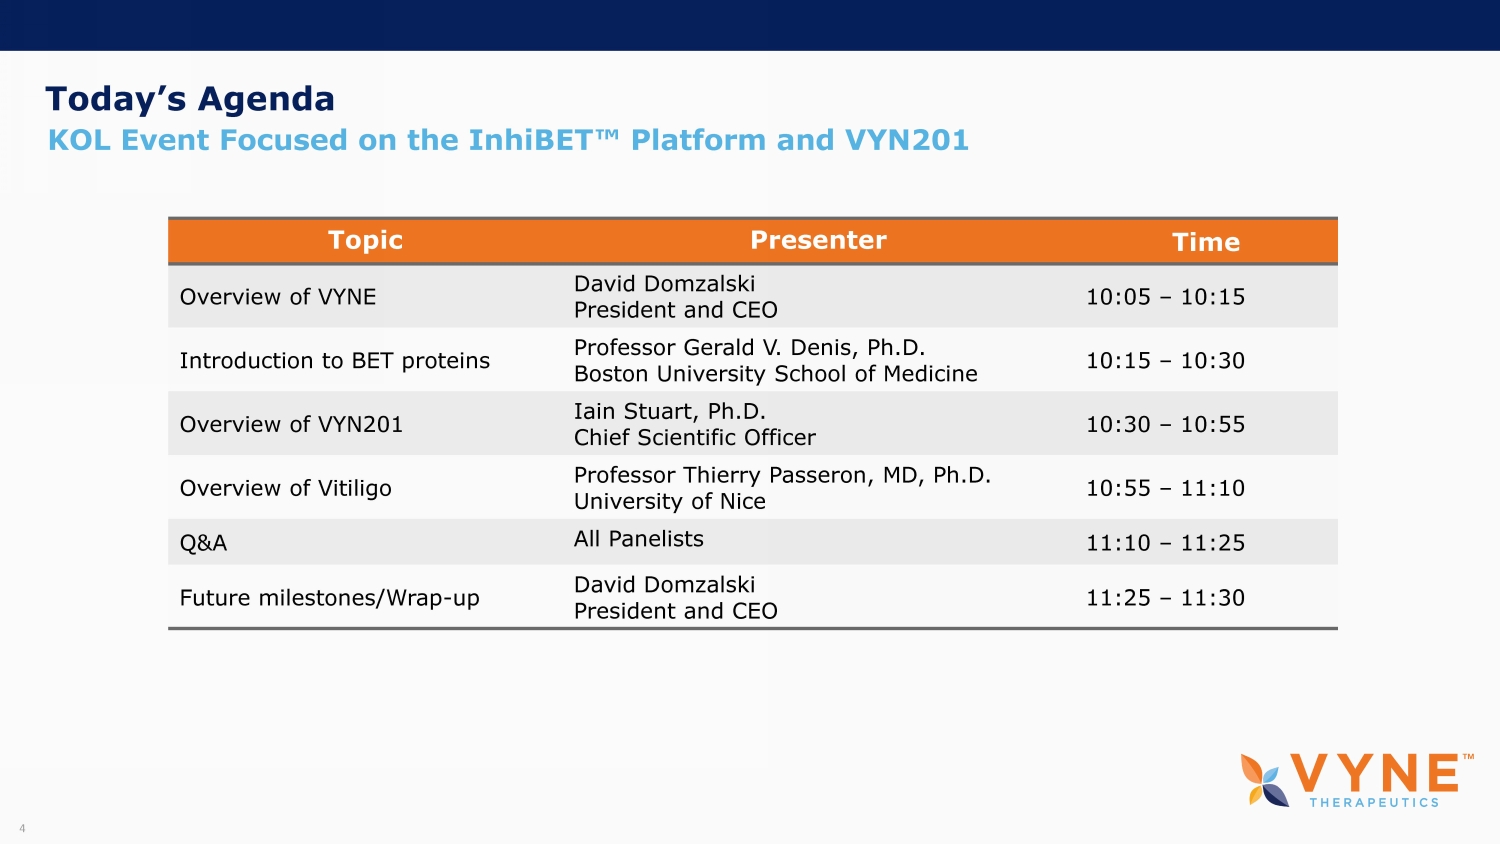Click presenter Iain Stuart, Ph.D.
The image size is (1500, 844).
(x=669, y=412)
